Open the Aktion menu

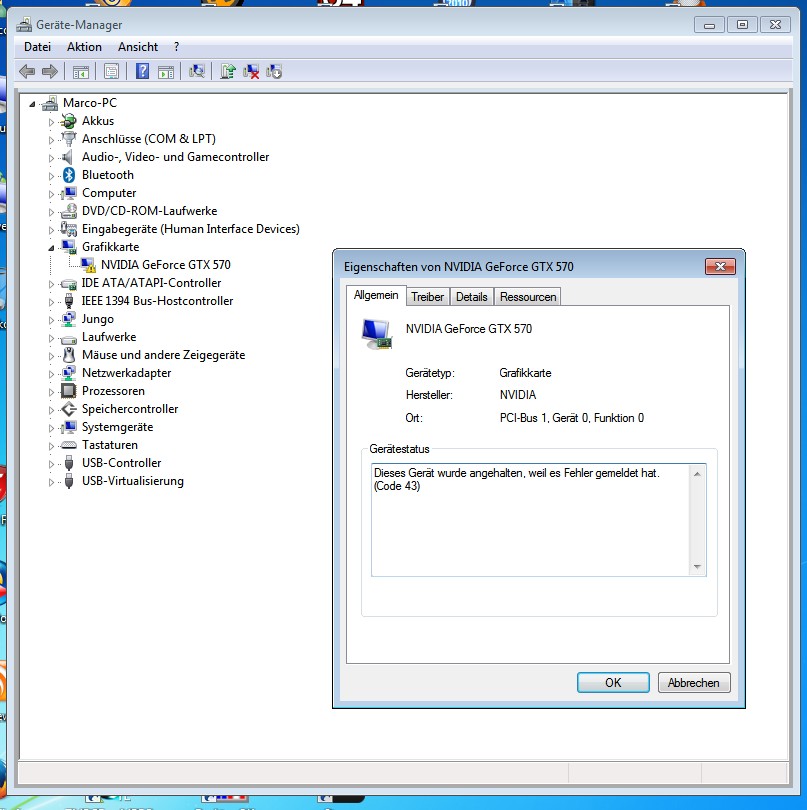pos(84,47)
